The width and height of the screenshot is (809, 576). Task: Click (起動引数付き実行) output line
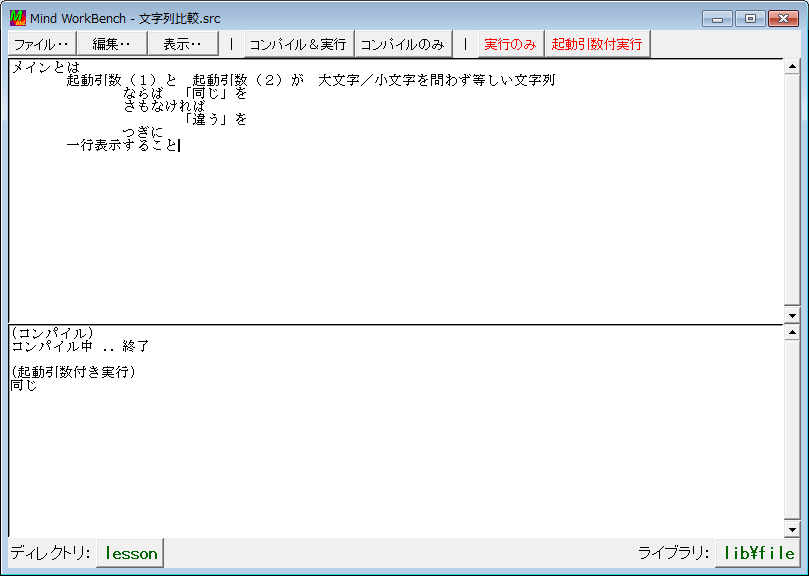(73, 372)
